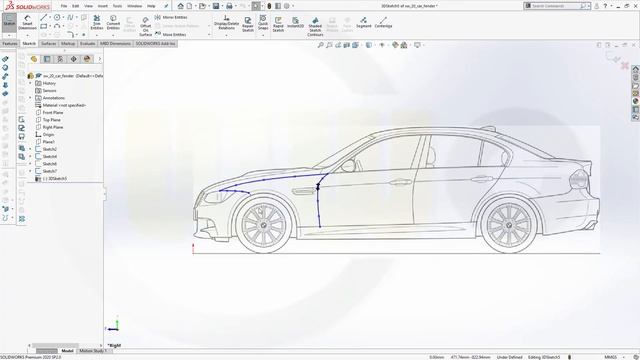Open Display/Delete Relations tool
The height and width of the screenshot is (360, 640).
(227, 23)
